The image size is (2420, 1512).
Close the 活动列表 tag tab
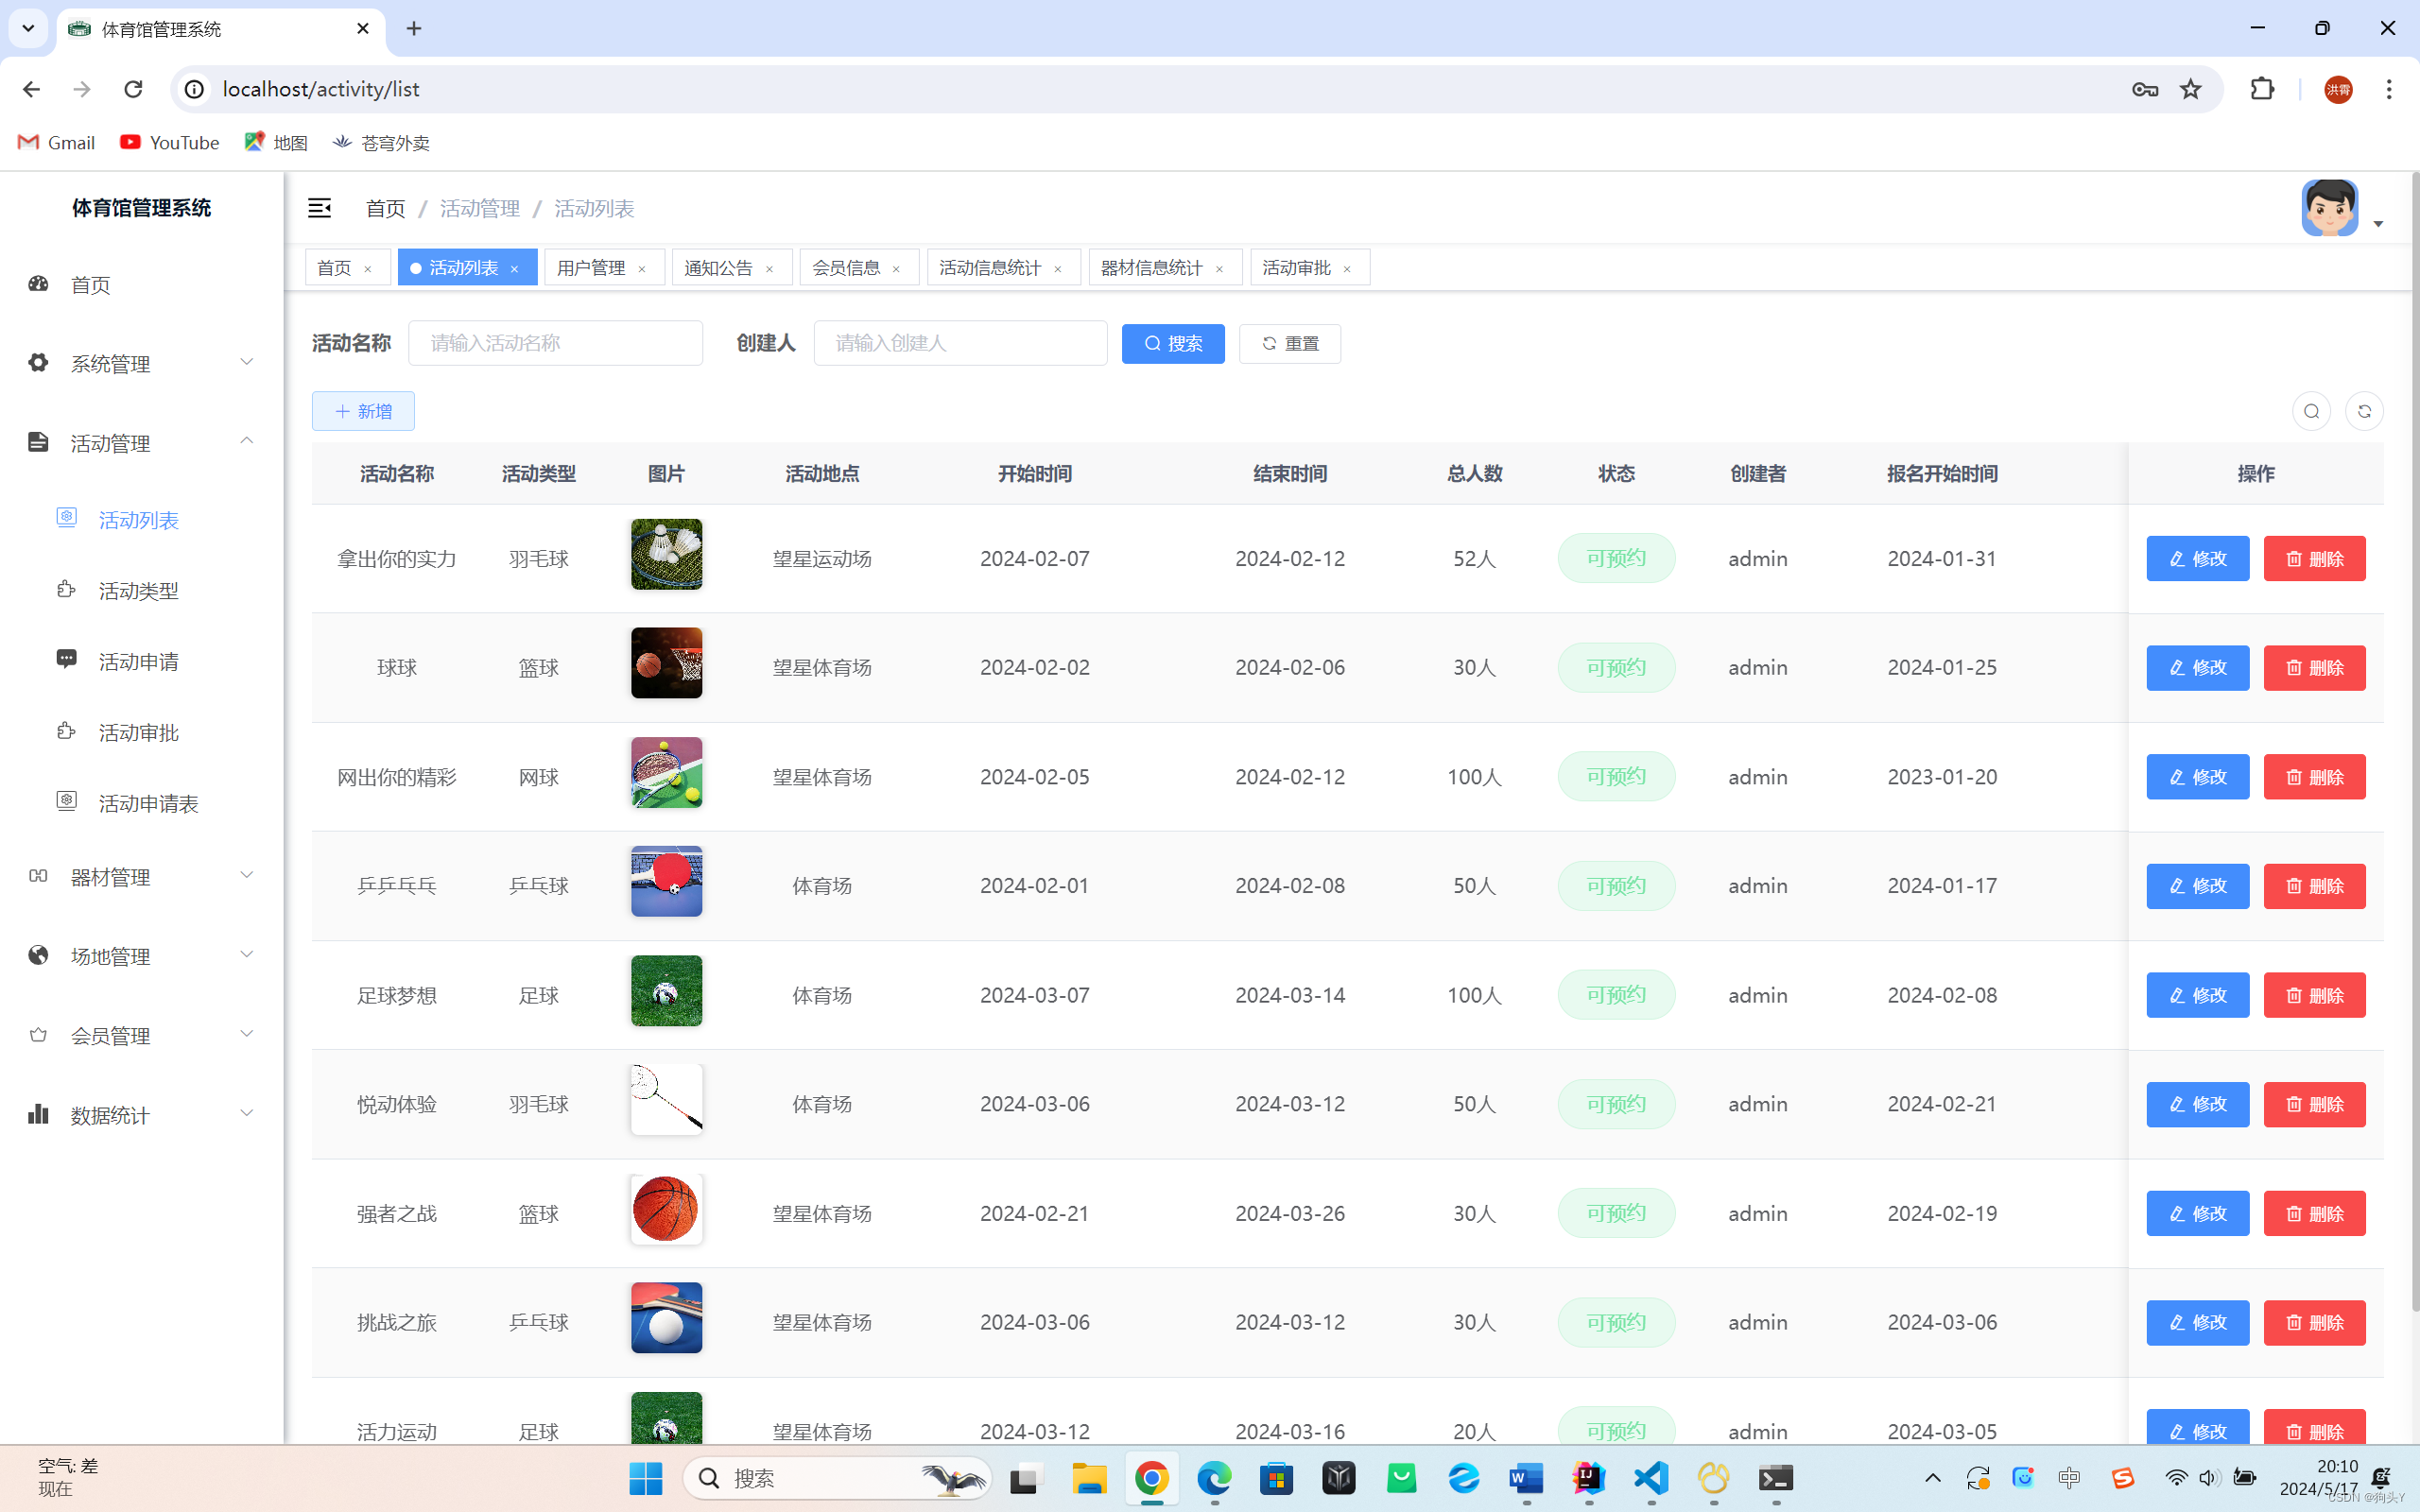click(x=514, y=269)
